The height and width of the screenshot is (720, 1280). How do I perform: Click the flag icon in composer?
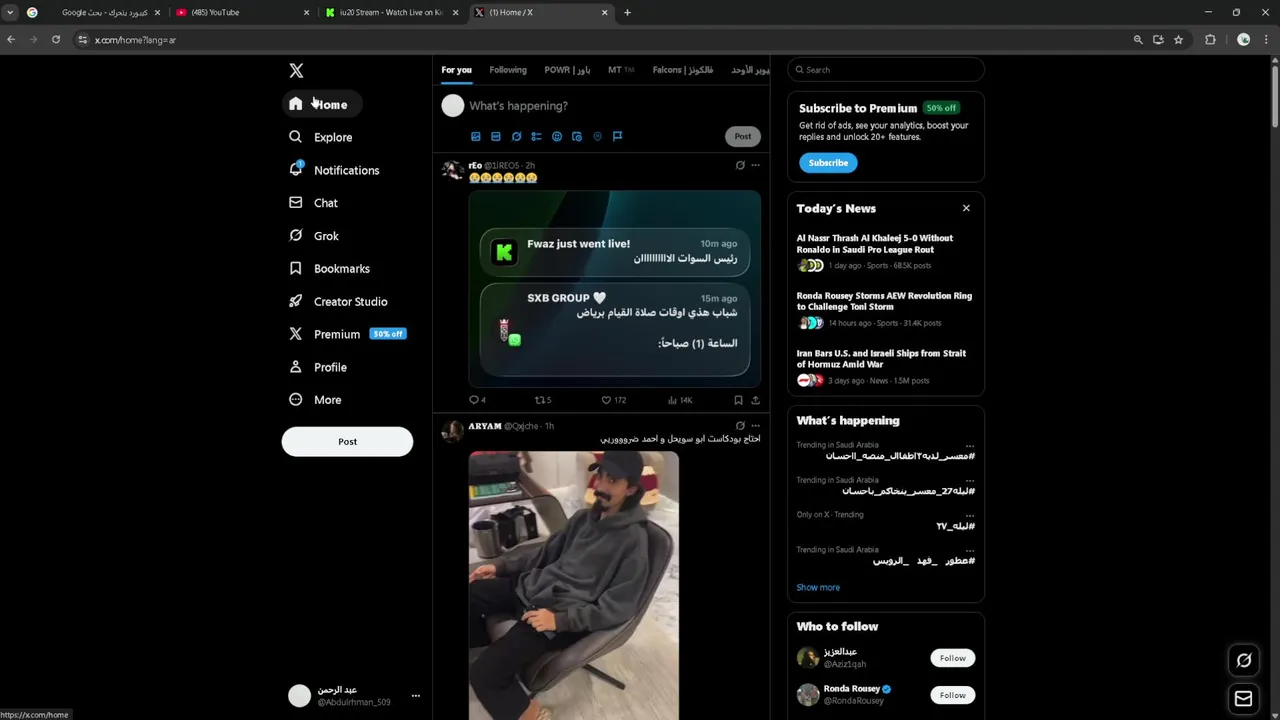point(617,136)
